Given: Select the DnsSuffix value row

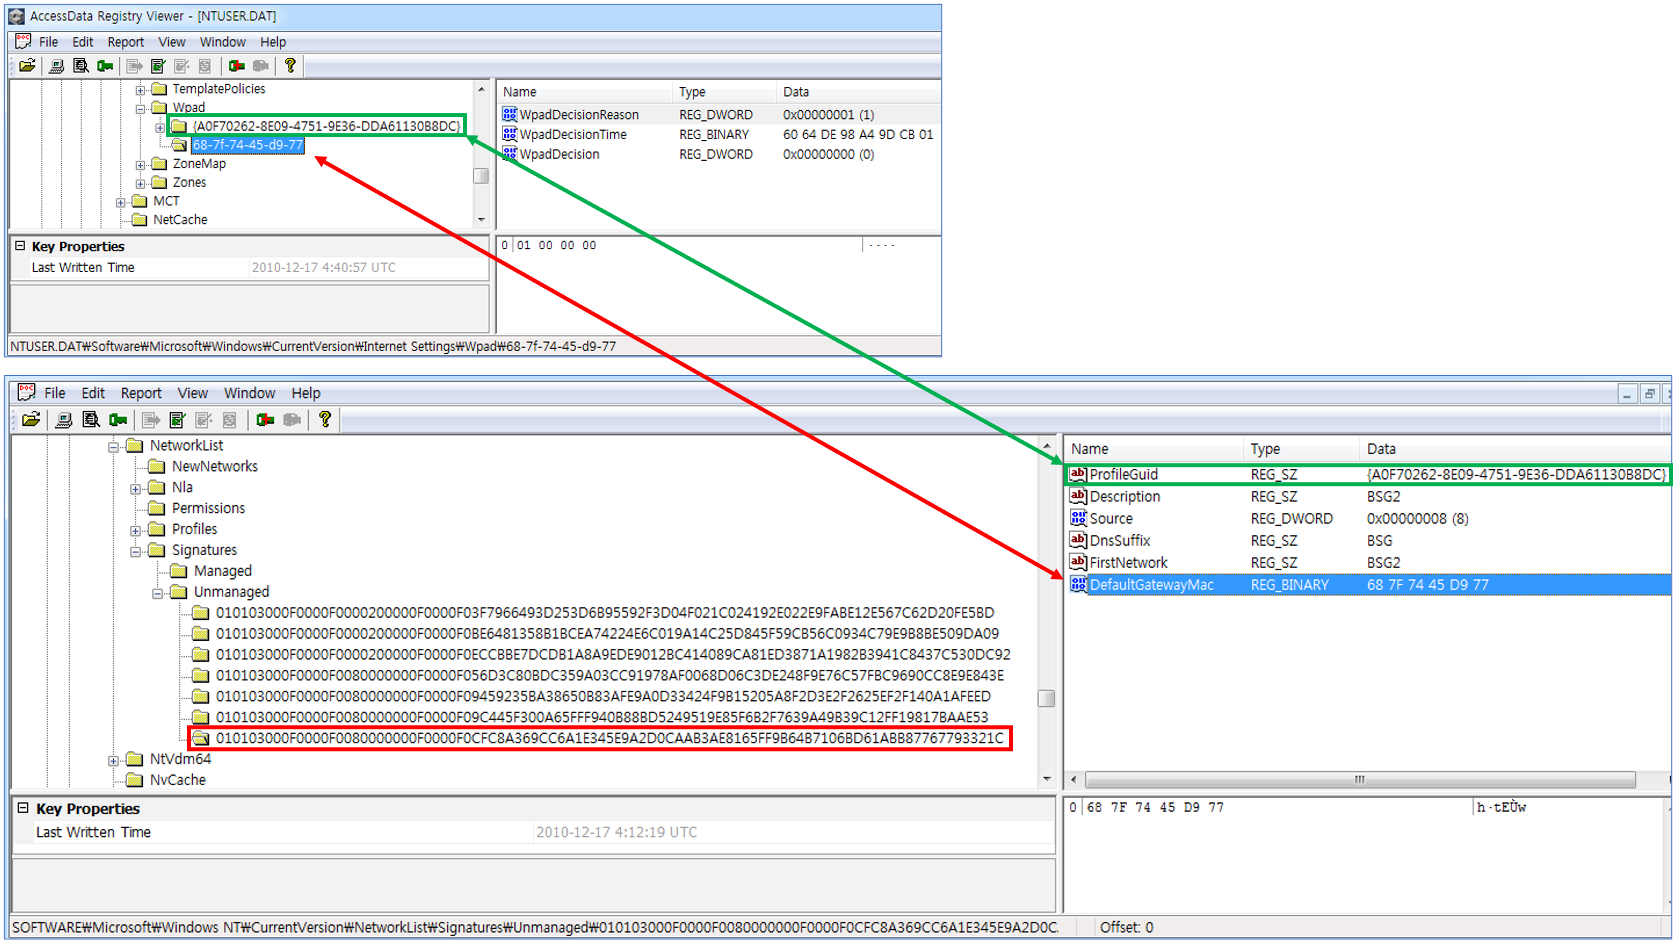Looking at the screenshot, I should 1368,541.
